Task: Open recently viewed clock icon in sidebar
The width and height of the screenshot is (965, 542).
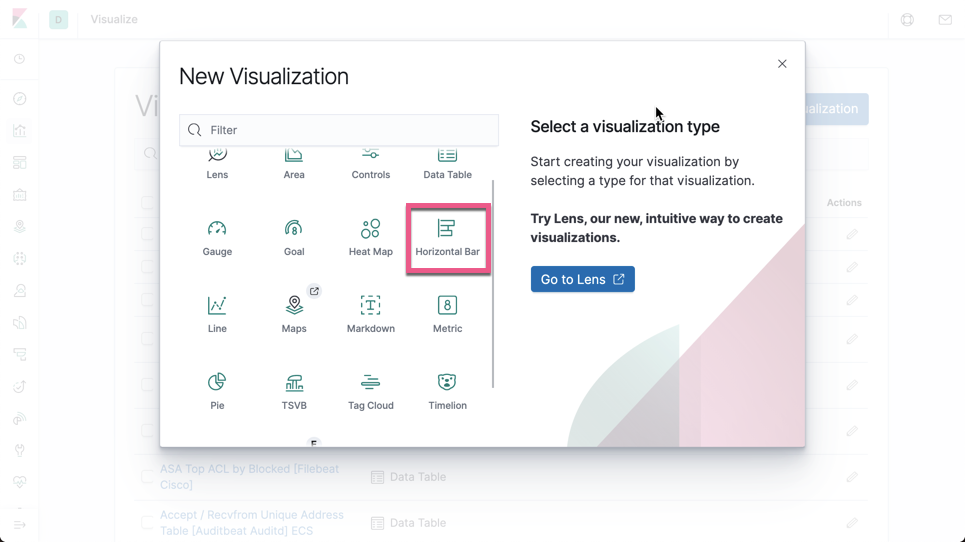Action: pos(20,59)
